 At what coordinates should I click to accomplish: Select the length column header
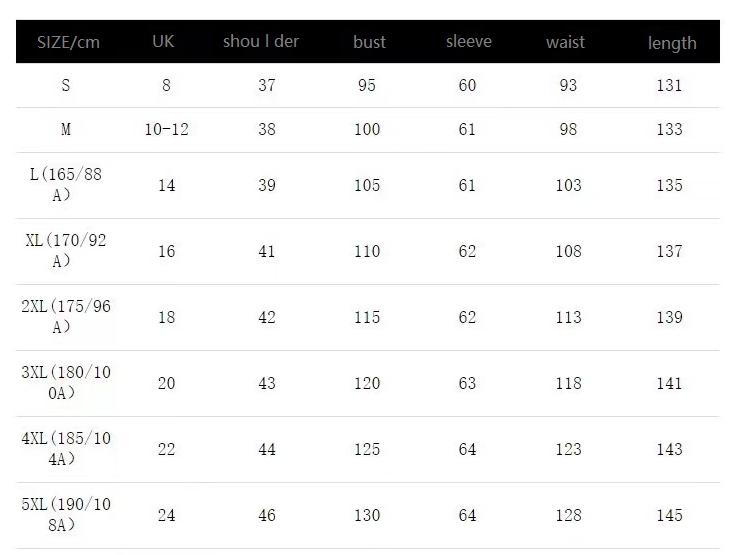click(x=671, y=42)
